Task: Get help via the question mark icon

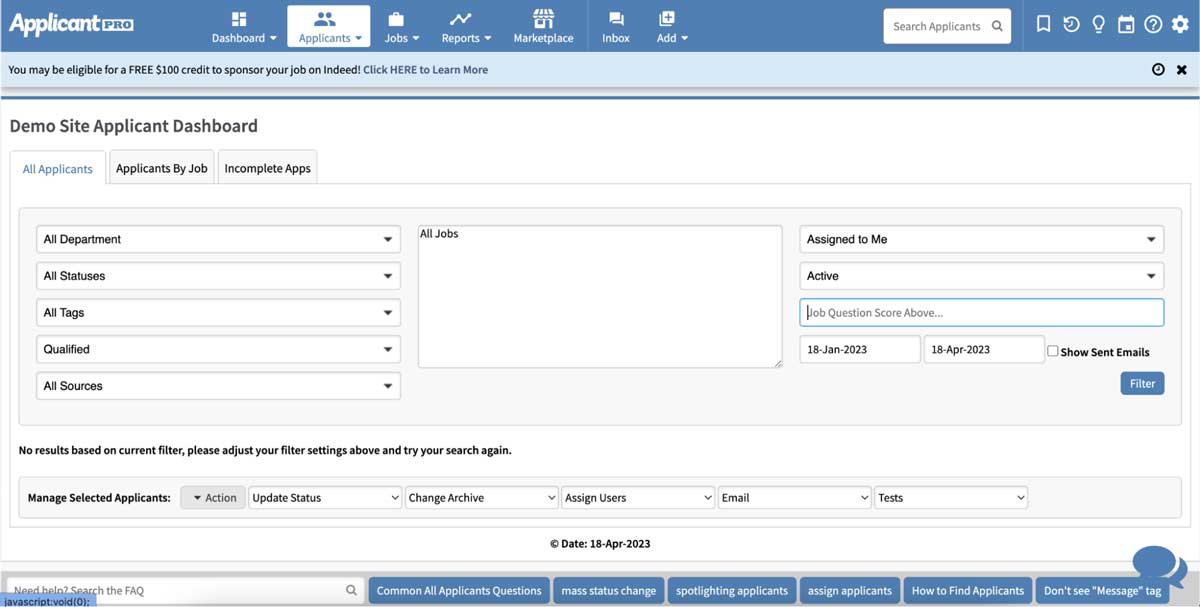Action: pyautogui.click(x=1153, y=23)
